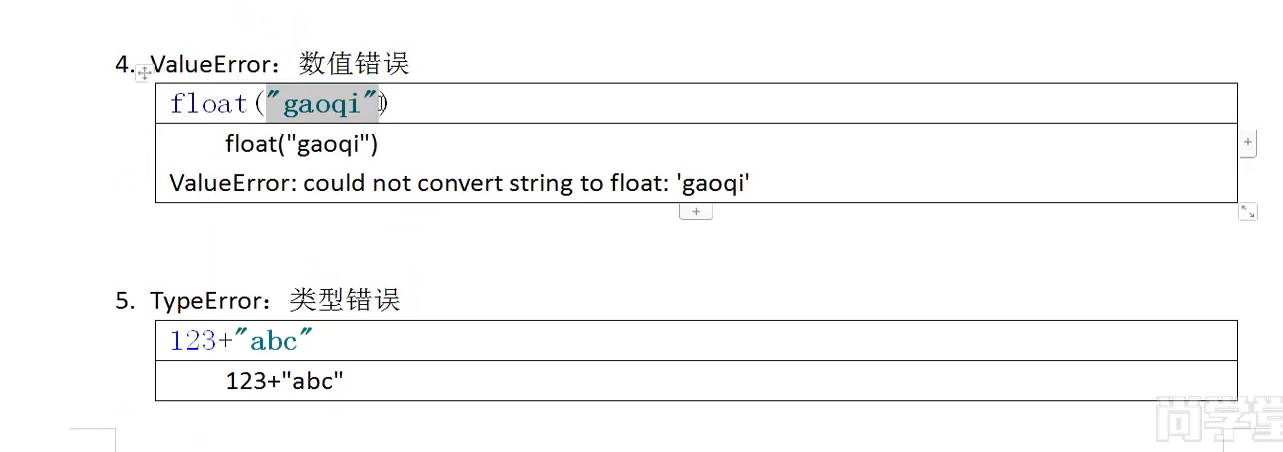The image size is (1283, 452).
Task: Click the table move handle near ValueError heading
Action: (x=144, y=72)
